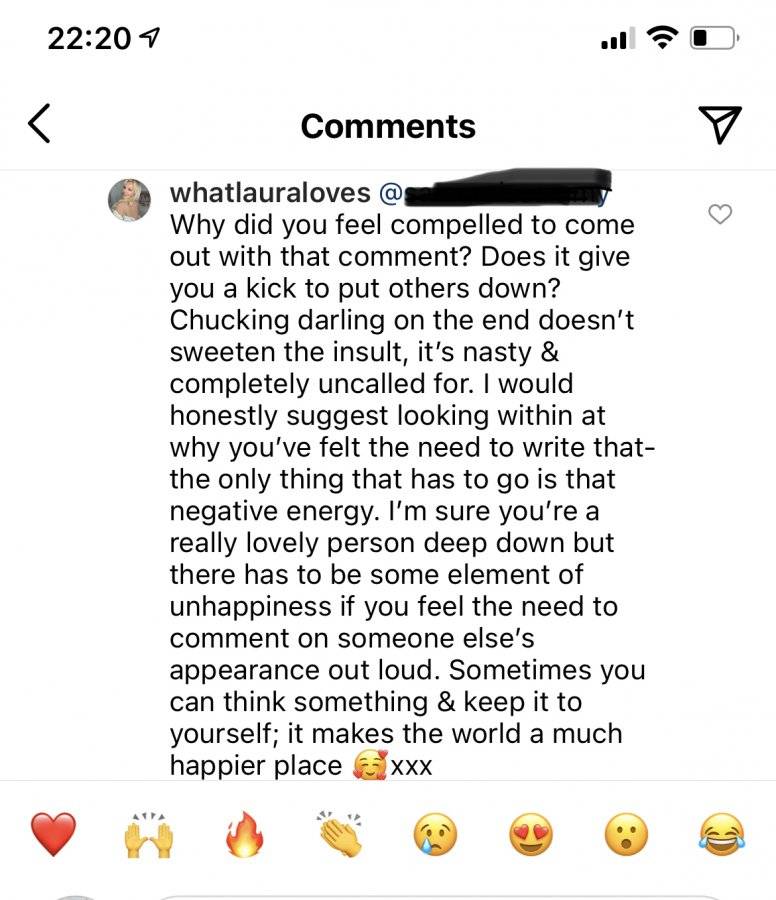Insert the heart eyes emoji
This screenshot has height=900, width=776.
click(531, 835)
